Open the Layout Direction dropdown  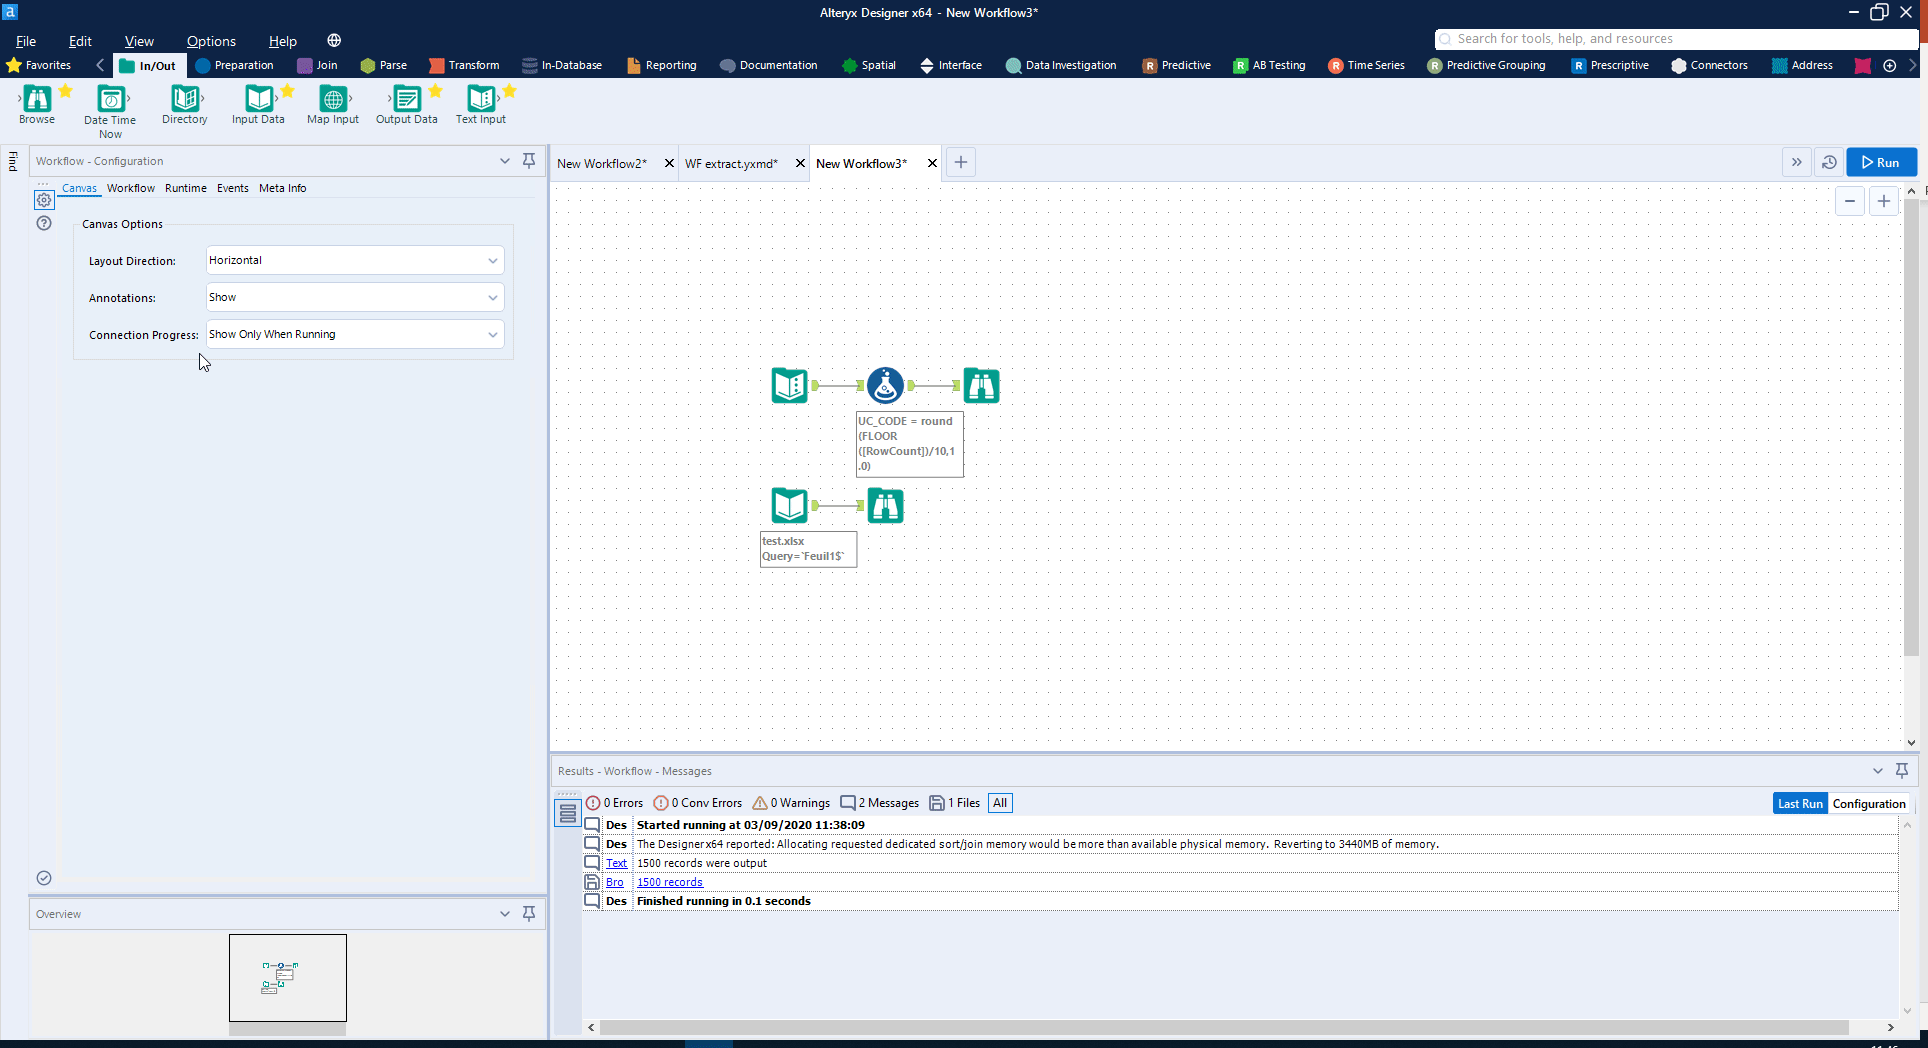coord(355,260)
